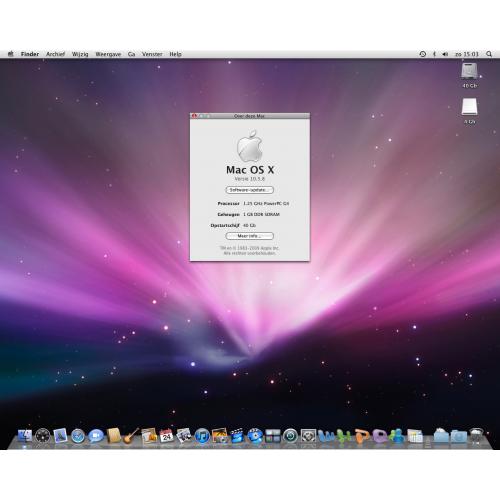The height and width of the screenshot is (500, 500).
Task: Click the menu bar clock zo 15:01
Action: pos(467,54)
